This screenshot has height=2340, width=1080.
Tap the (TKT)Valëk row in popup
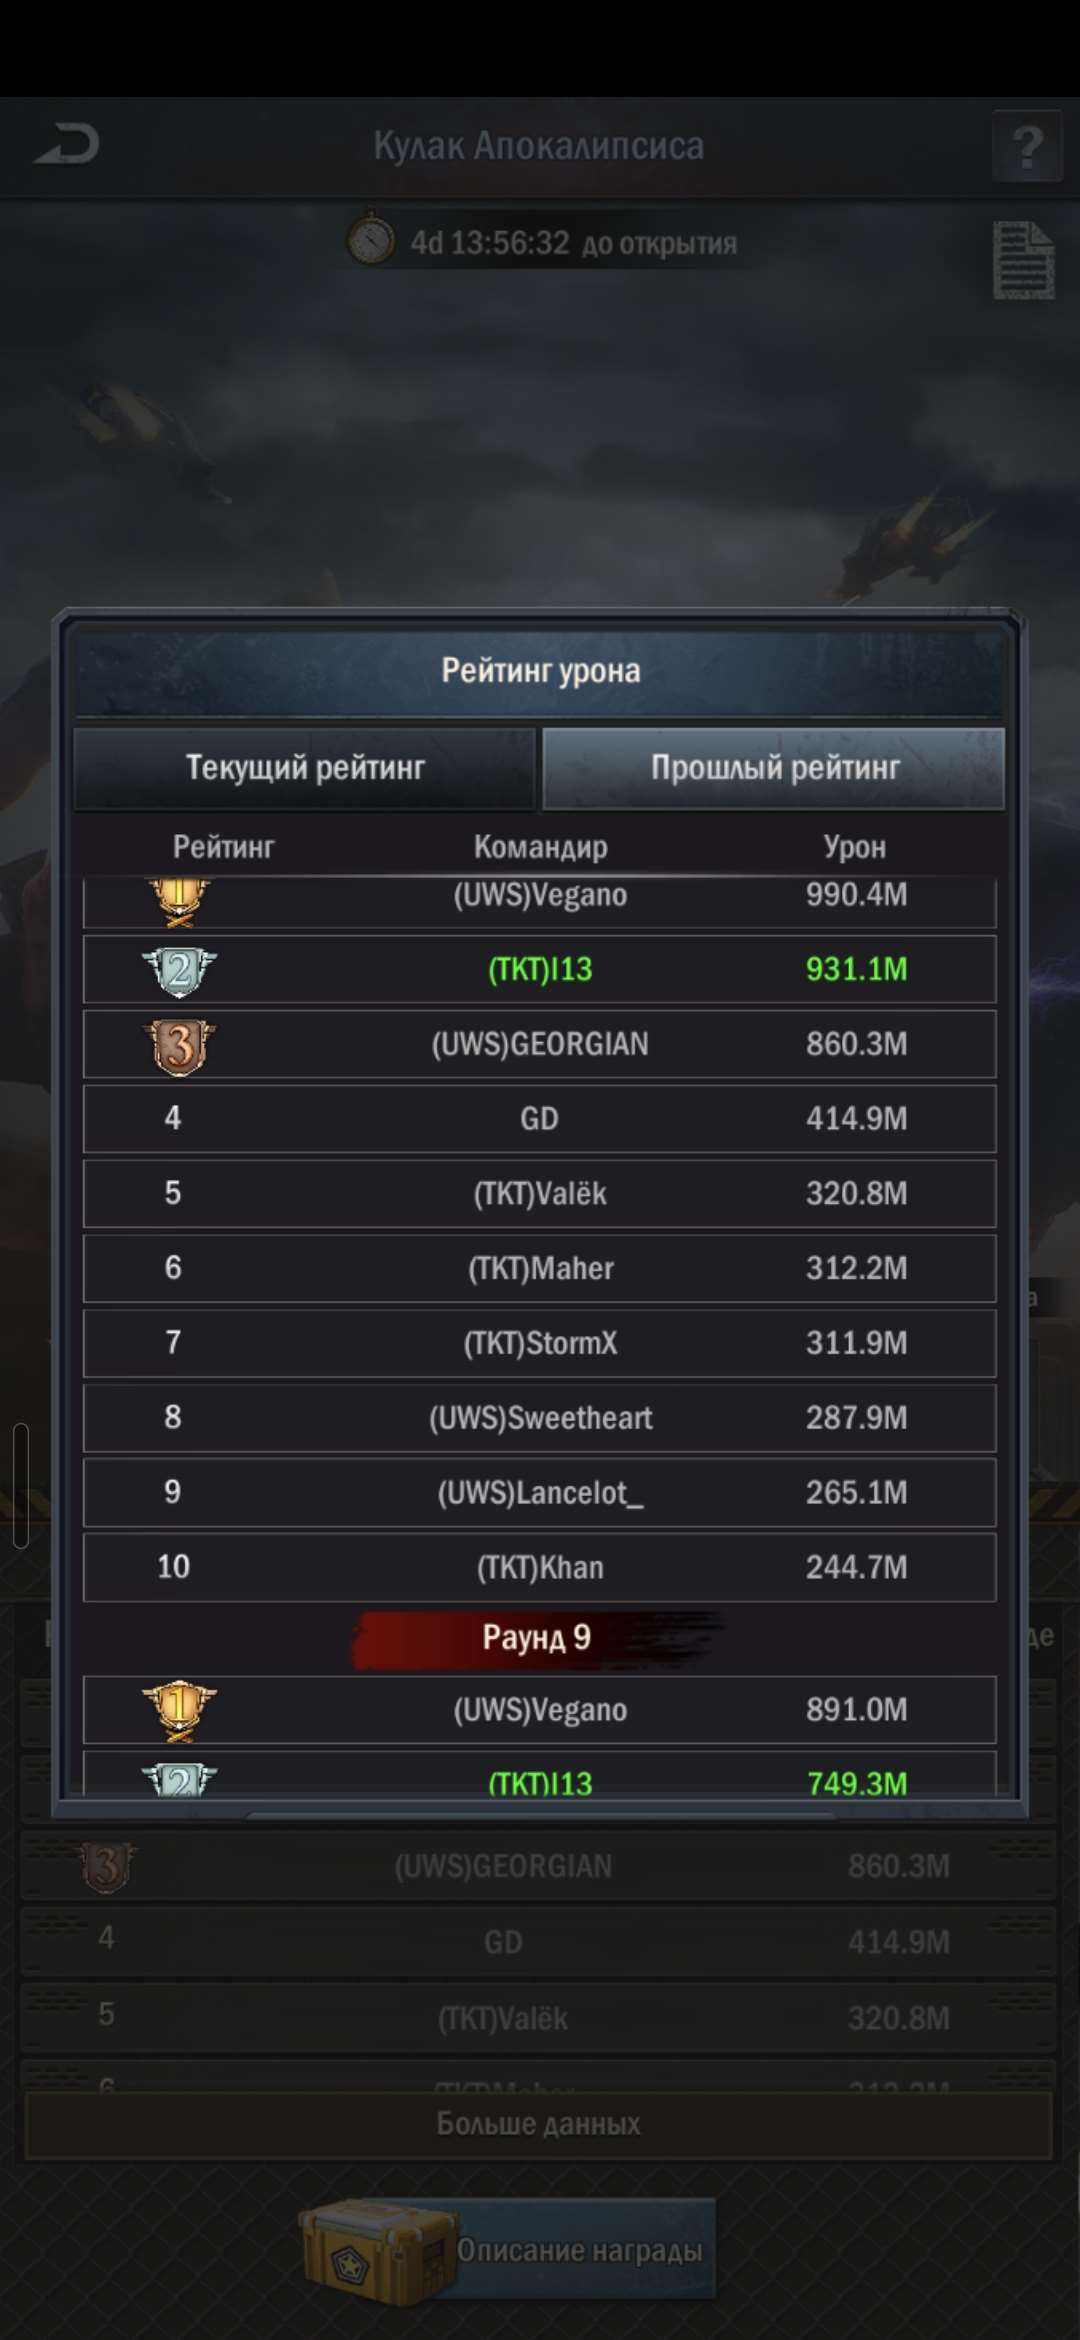(540, 1193)
